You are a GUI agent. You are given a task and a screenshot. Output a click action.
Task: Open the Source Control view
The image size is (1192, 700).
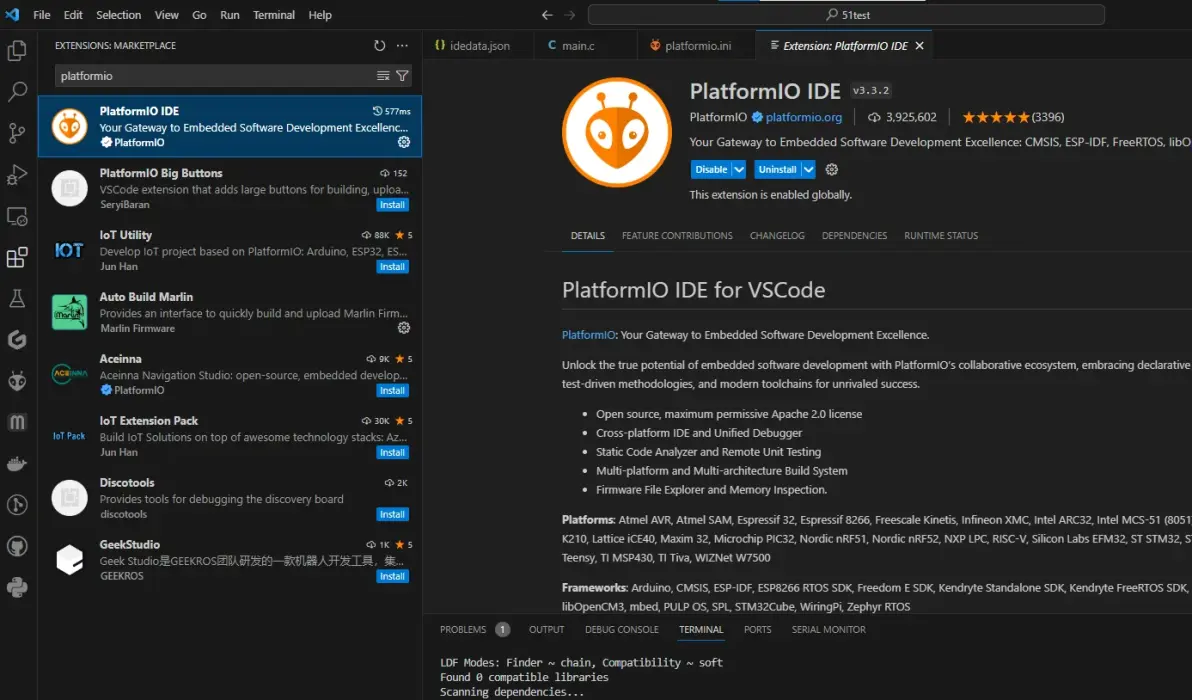[17, 133]
